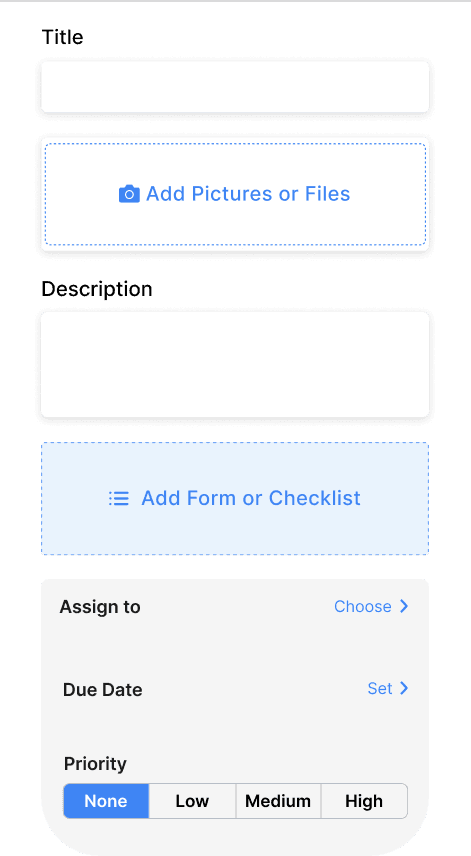Click inside the Description text box
Viewport: 471px width, 856px height.
[235, 365]
